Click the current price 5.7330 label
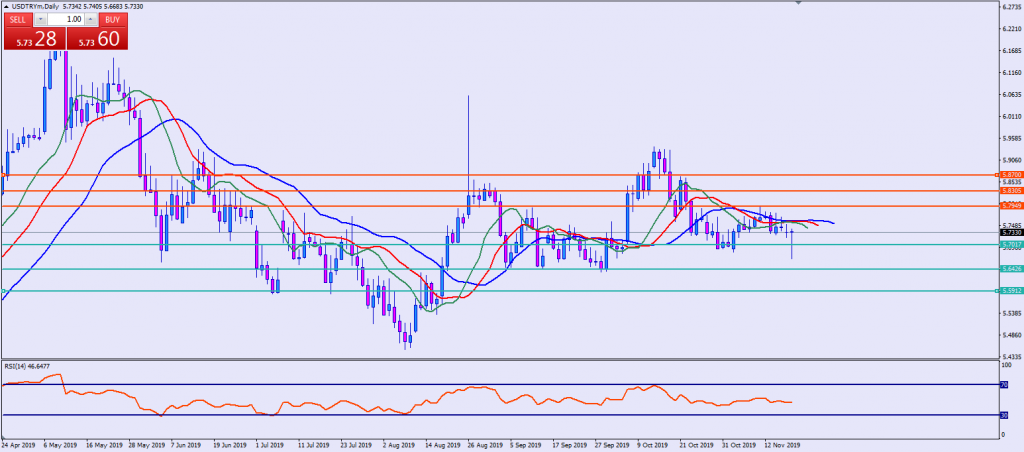1024x452 pixels. 1010,232
